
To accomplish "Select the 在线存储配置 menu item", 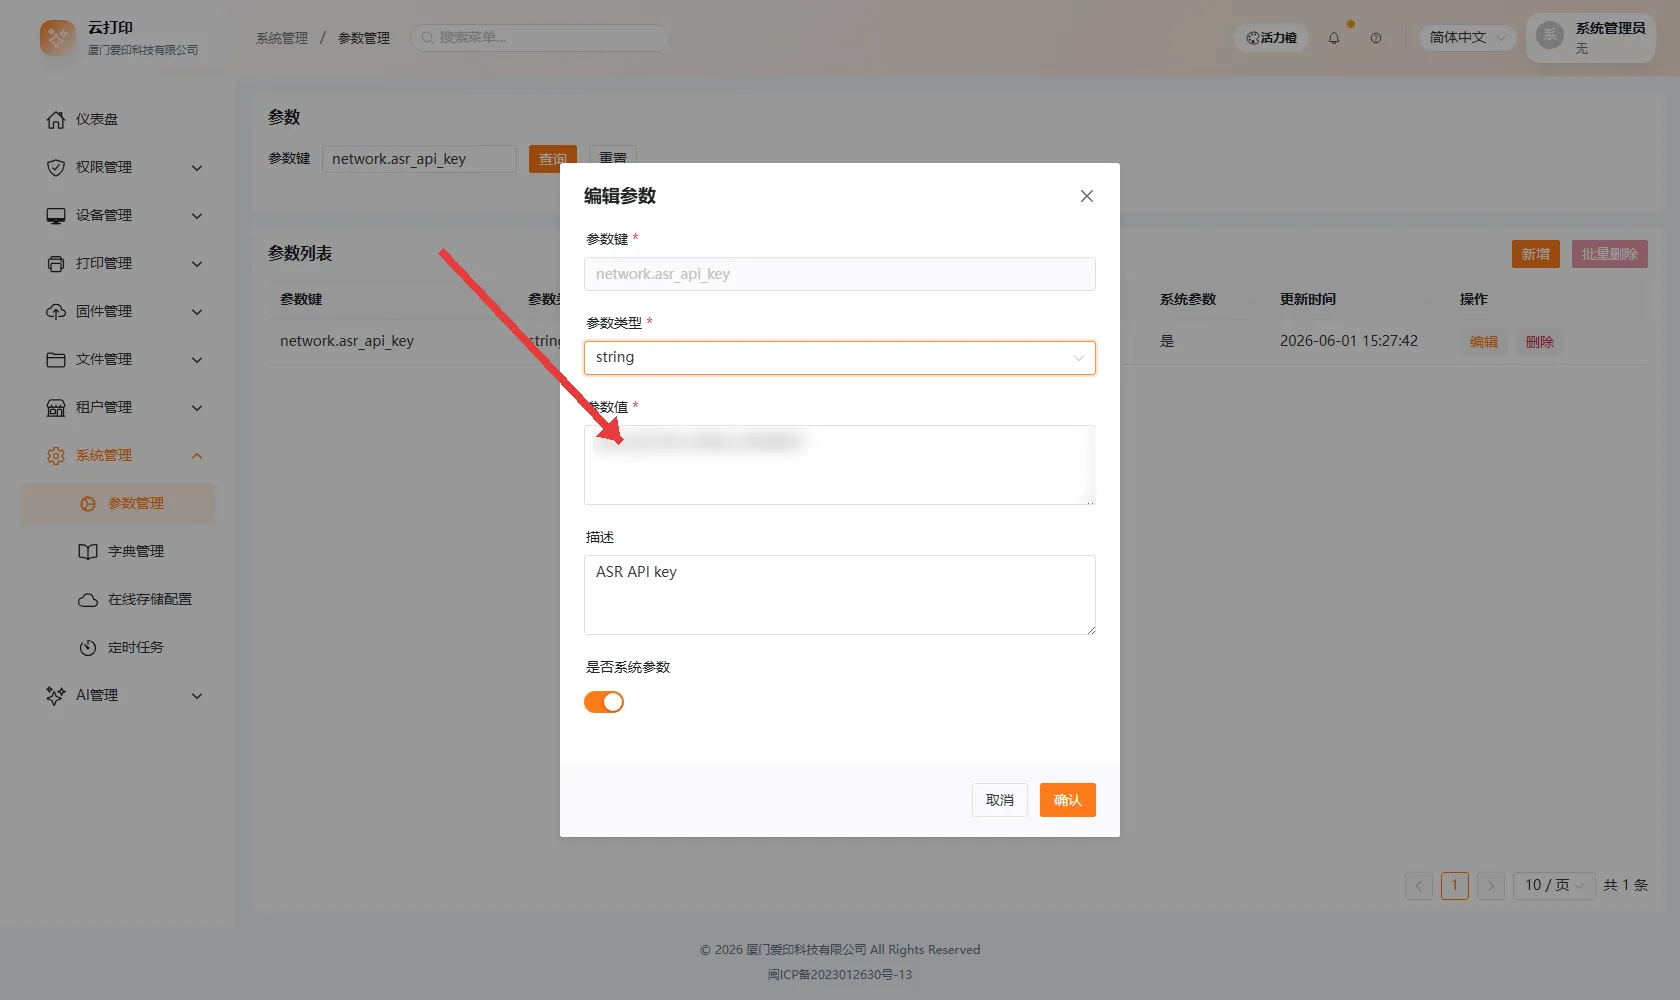I will tap(118, 600).
